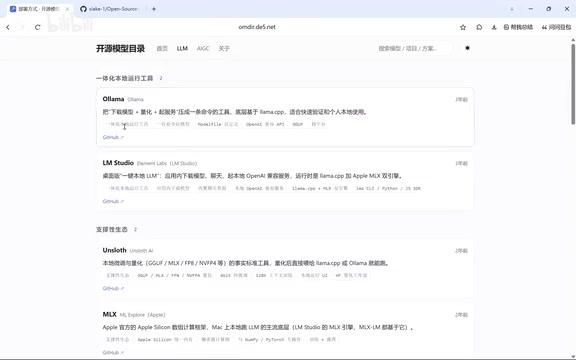Go forward with the browser forward arrow
Screen dimensions: 576x360
(22, 27)
